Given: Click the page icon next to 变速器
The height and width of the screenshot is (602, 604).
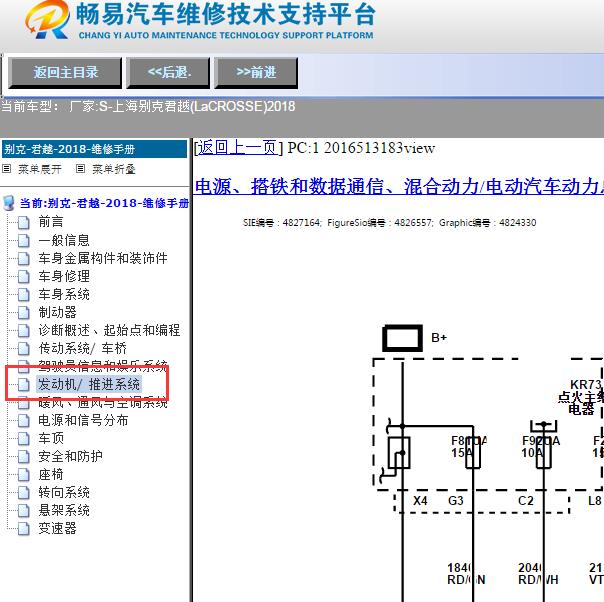Looking at the screenshot, I should click(23, 528).
